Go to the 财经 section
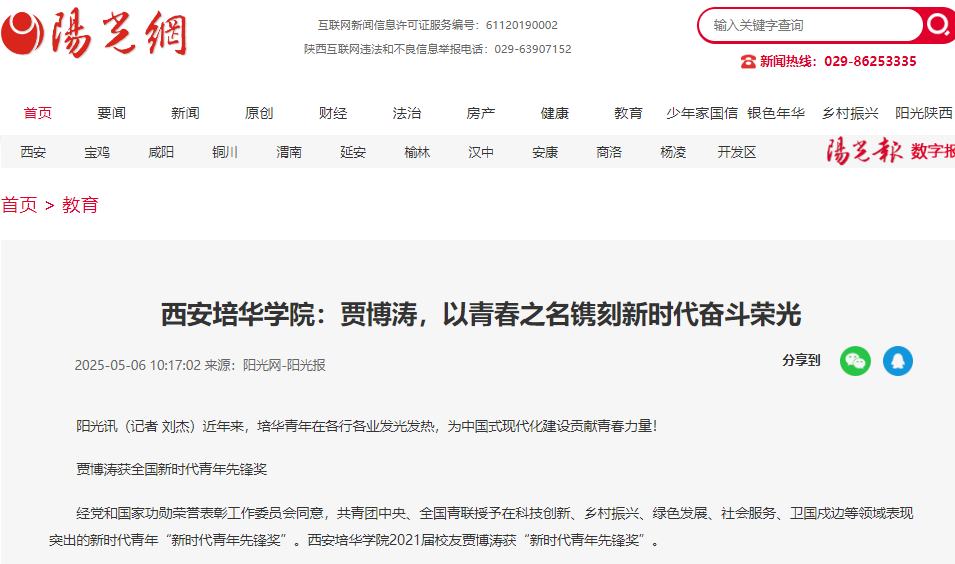Screen dimensions: 955x564 tap(333, 113)
